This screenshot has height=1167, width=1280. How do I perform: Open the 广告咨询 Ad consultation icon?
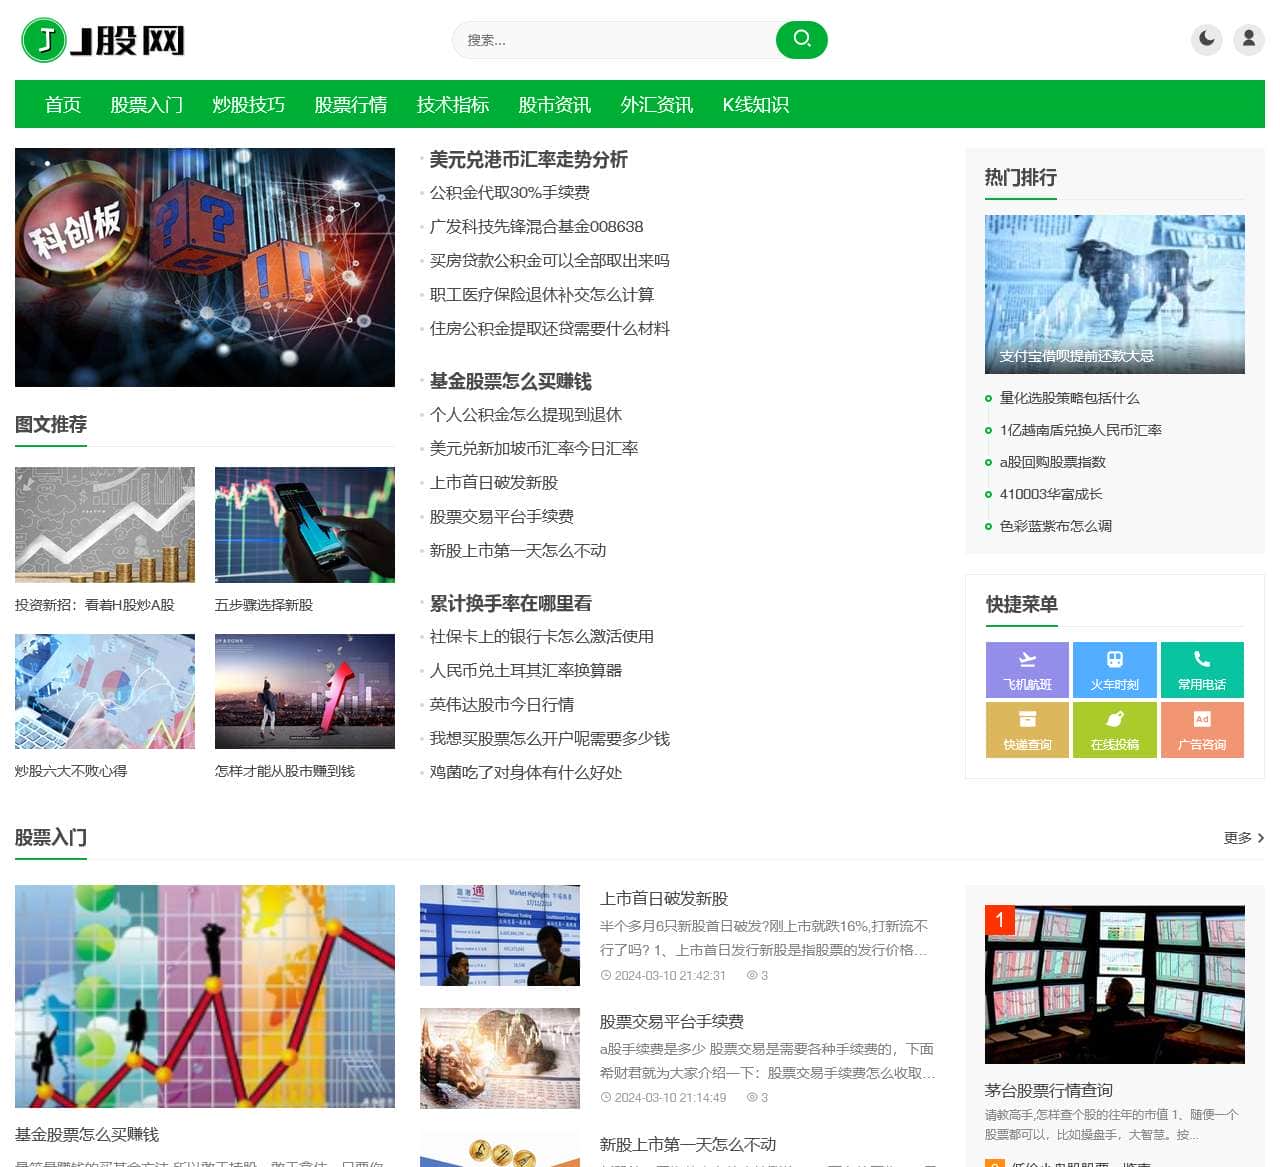click(x=1202, y=730)
